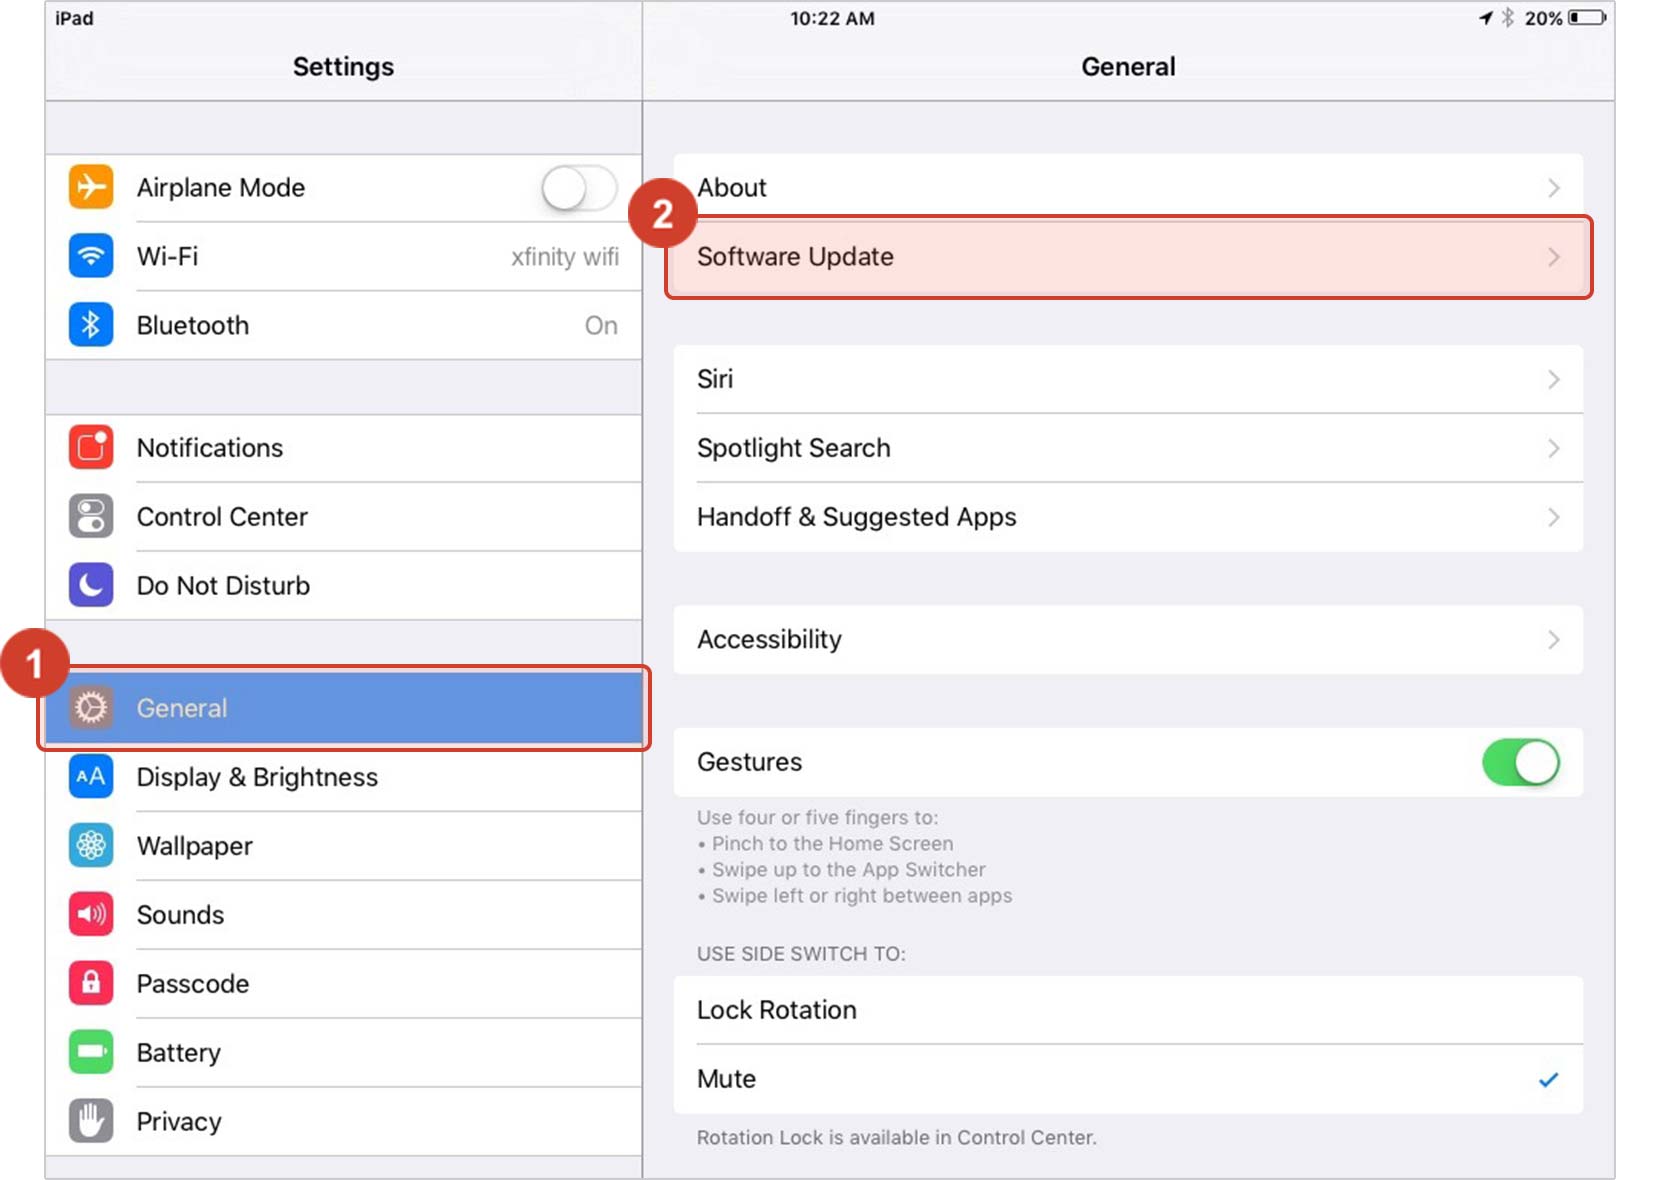
Task: Open Handoff & Suggested Apps
Action: [857, 517]
